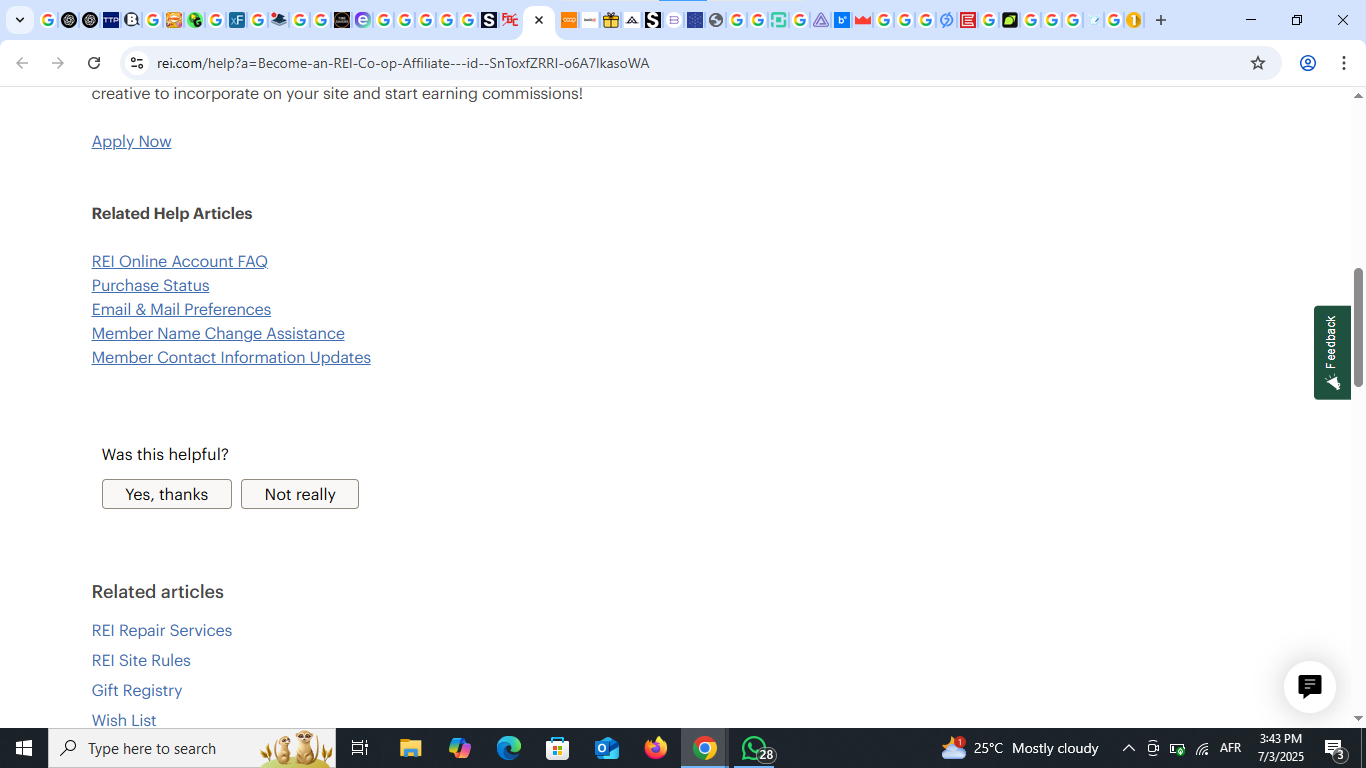Open the live chat bubble icon
Screen dimensions: 1366x768
click(x=1310, y=686)
